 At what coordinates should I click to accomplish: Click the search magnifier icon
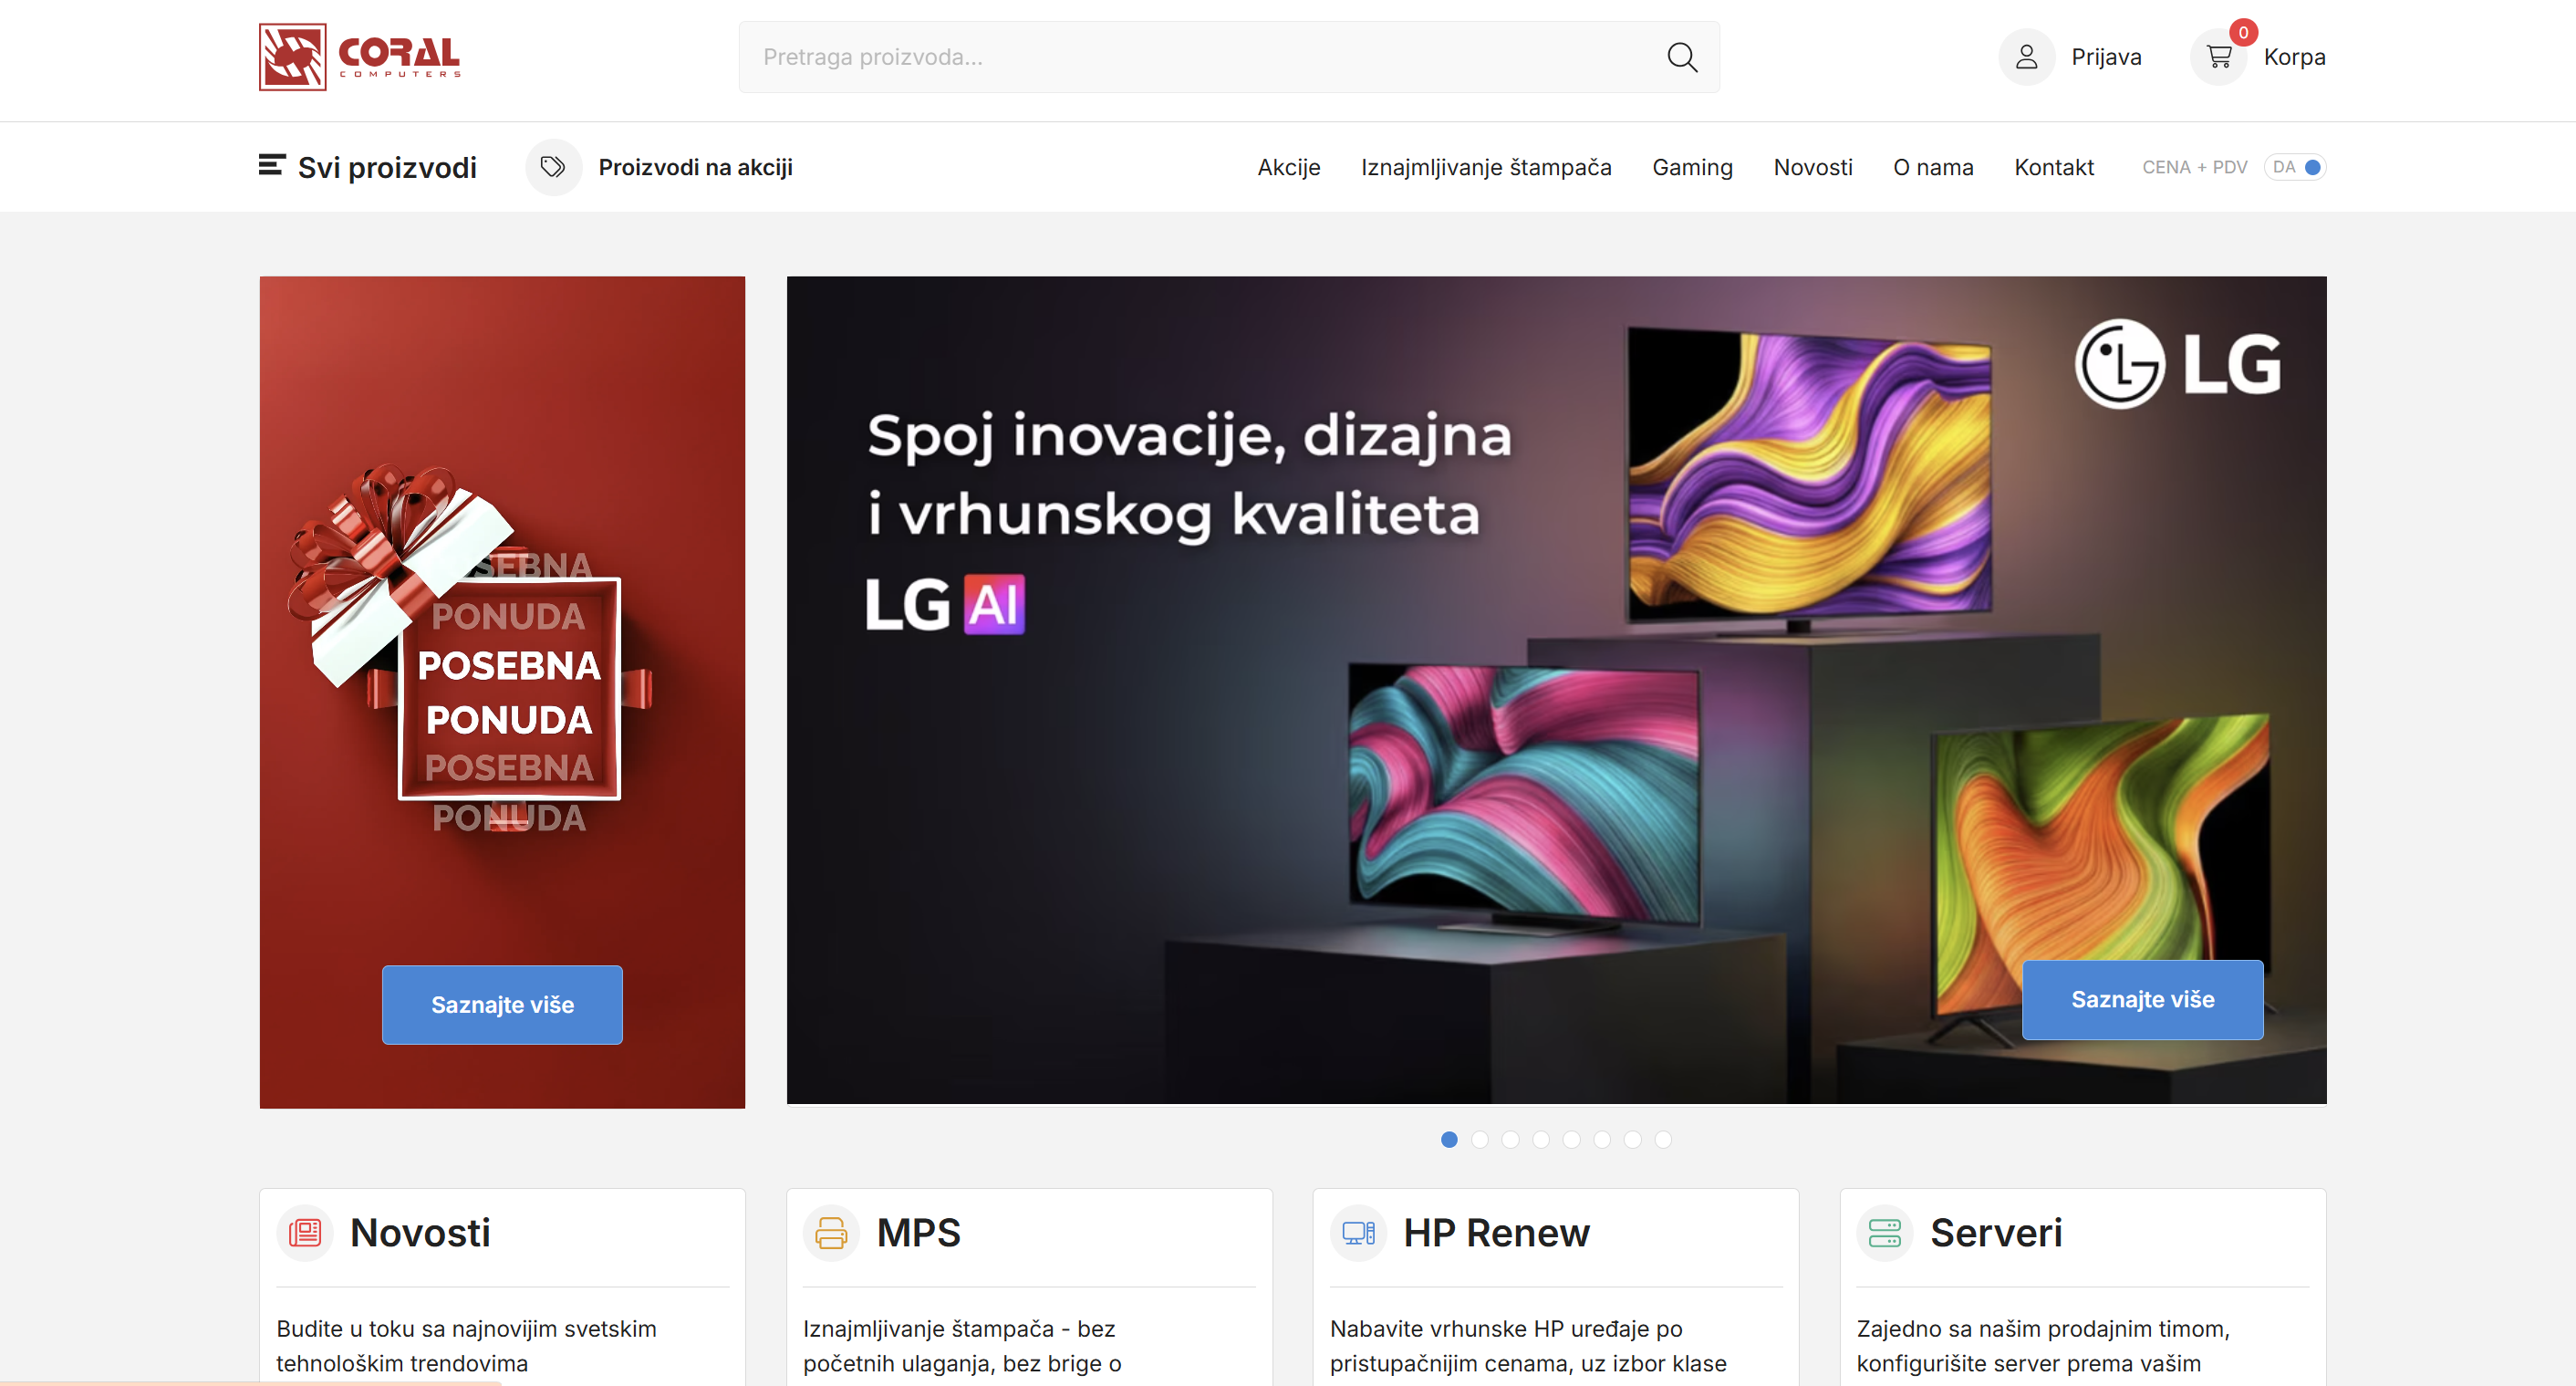click(1682, 57)
